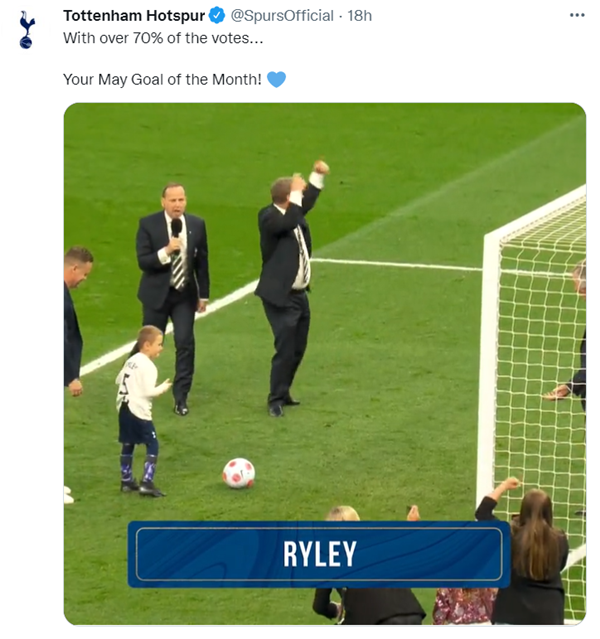Viewport: 600px width, 639px height.
Task: Click the man holding the microphone
Action: 173,298
